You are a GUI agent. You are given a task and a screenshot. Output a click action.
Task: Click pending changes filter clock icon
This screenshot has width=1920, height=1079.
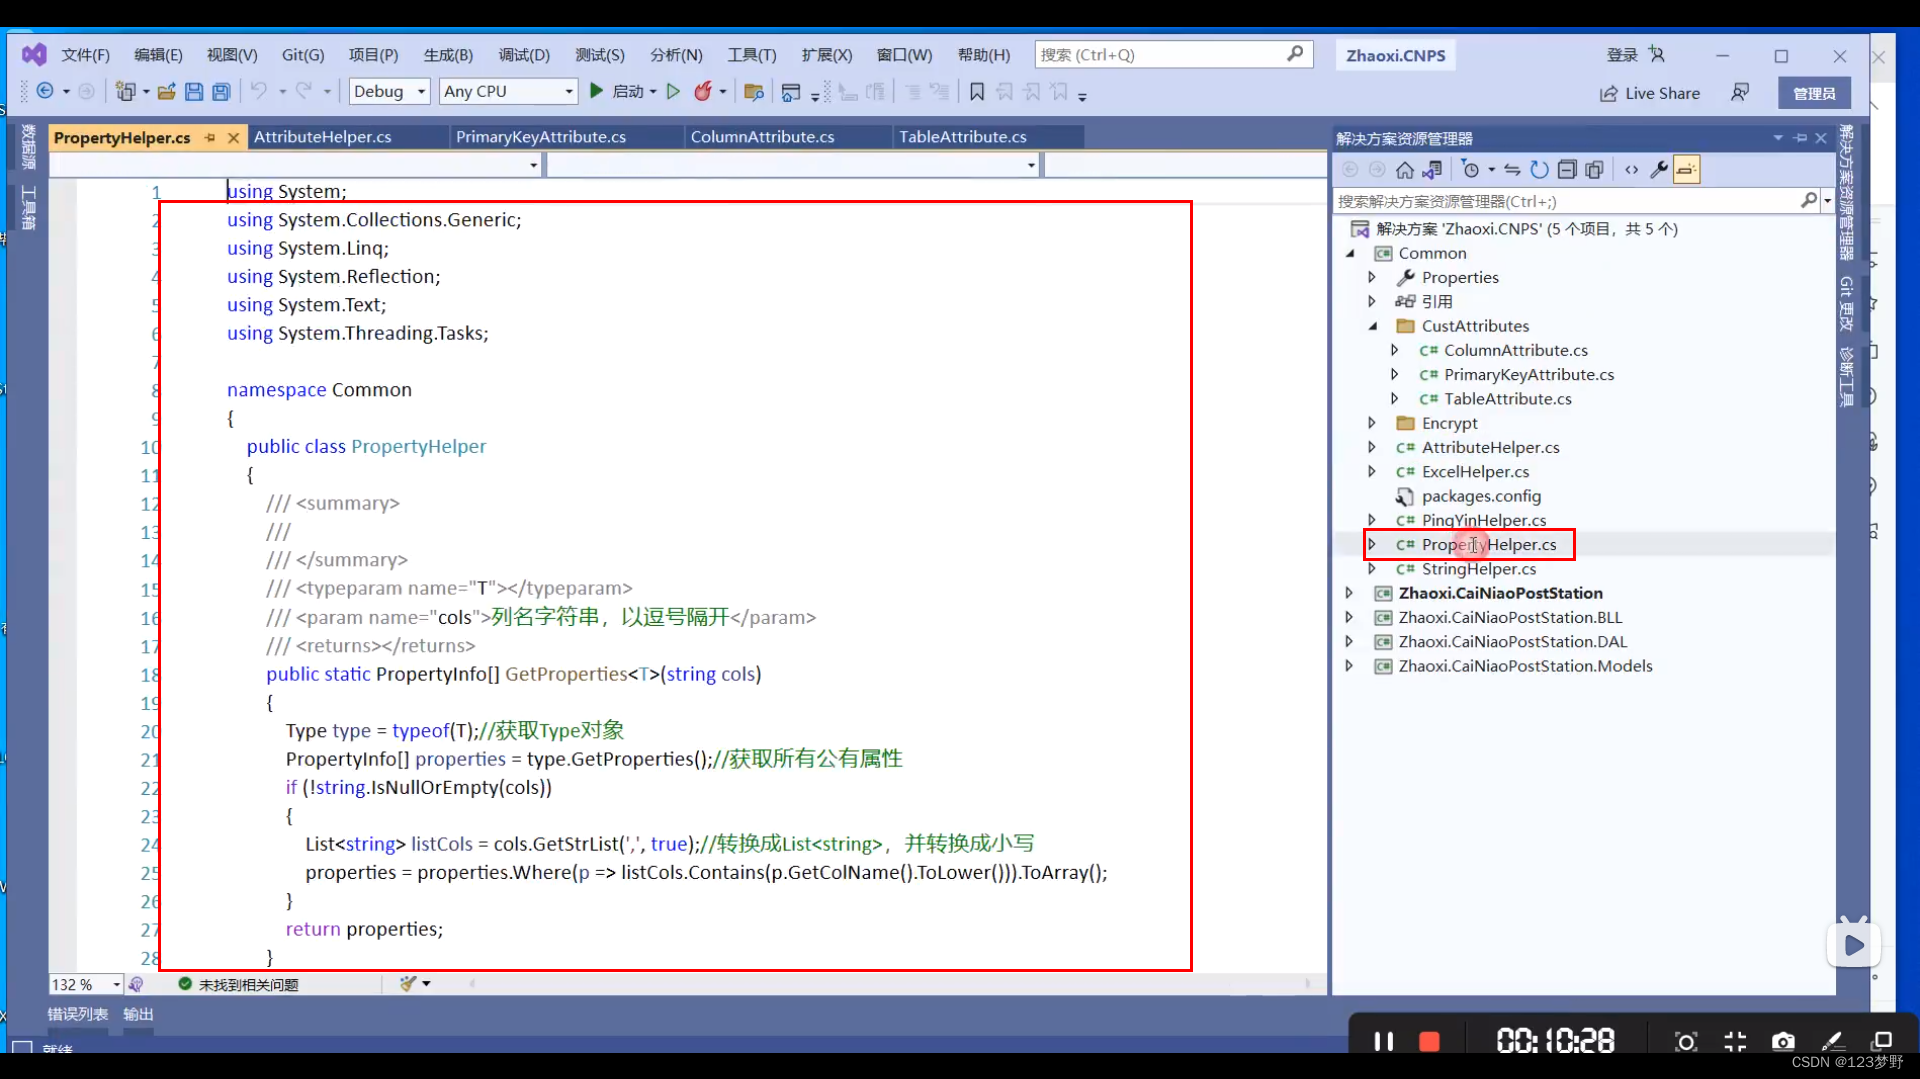click(x=1470, y=170)
